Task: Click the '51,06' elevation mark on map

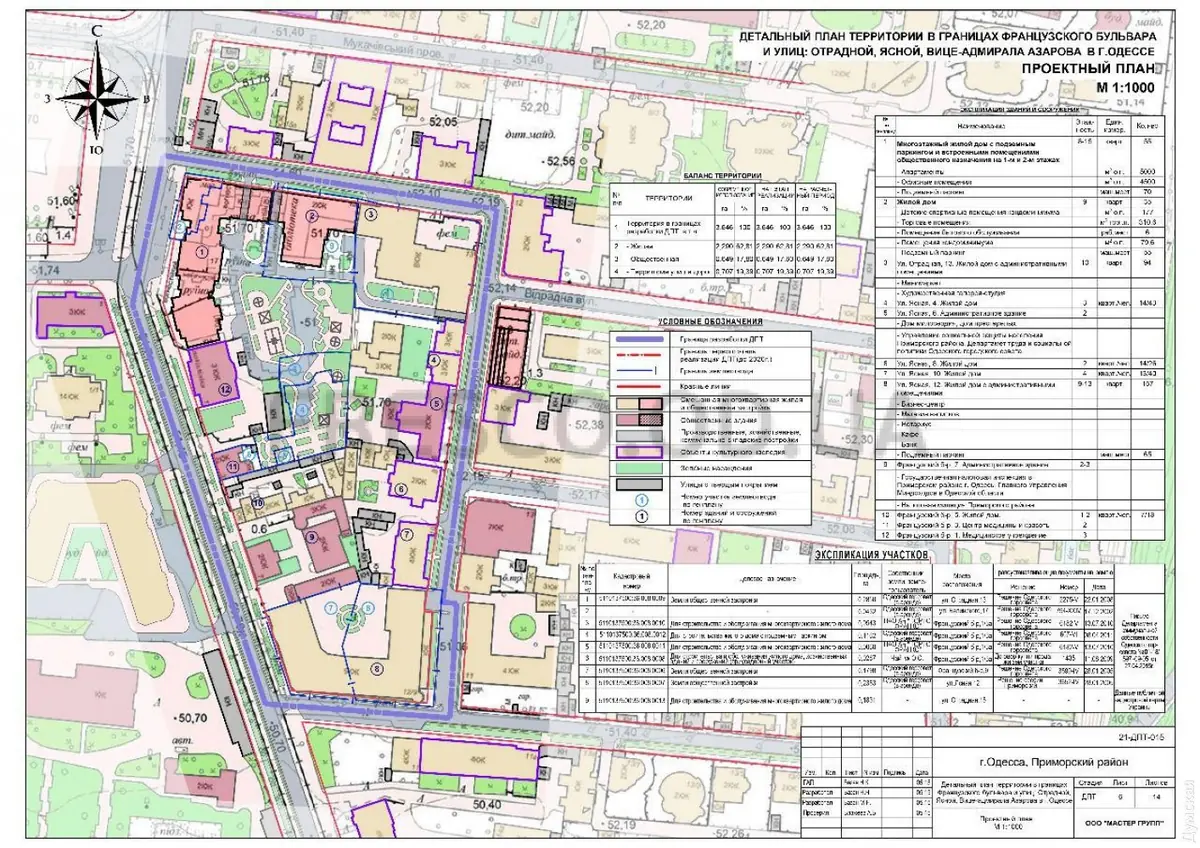Action: click(451, 647)
